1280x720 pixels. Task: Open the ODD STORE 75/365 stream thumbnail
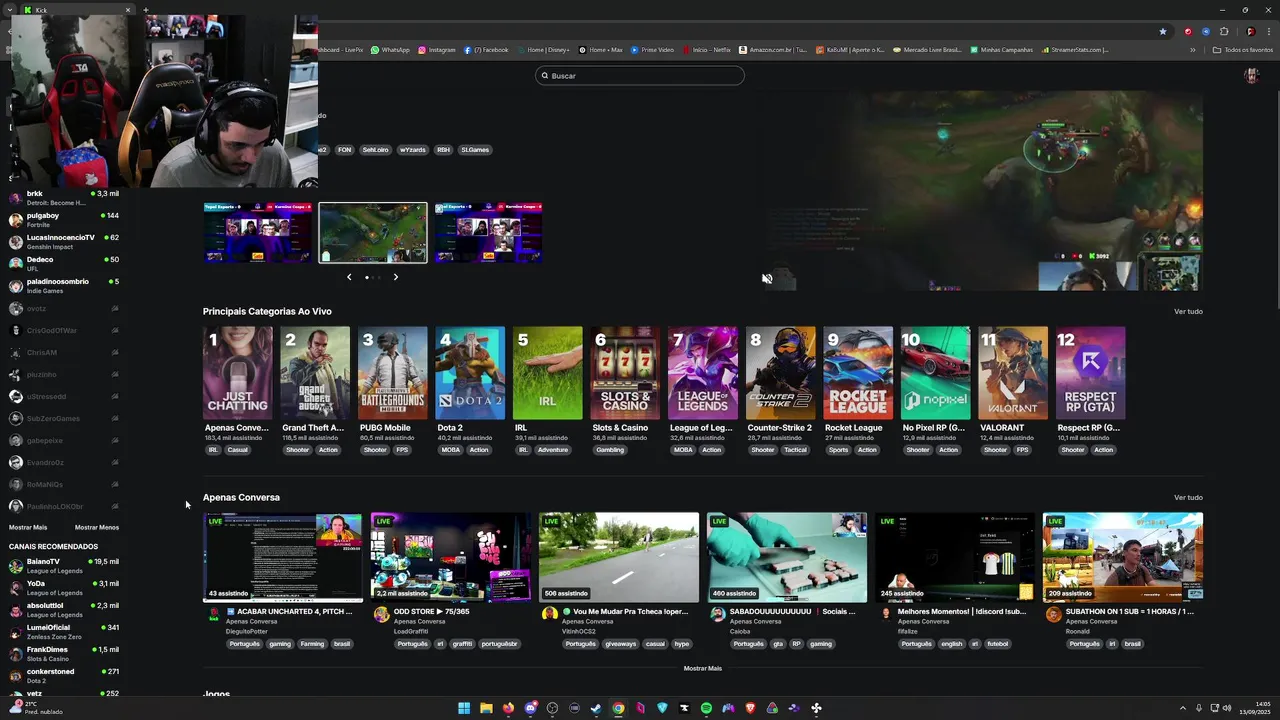click(x=451, y=558)
